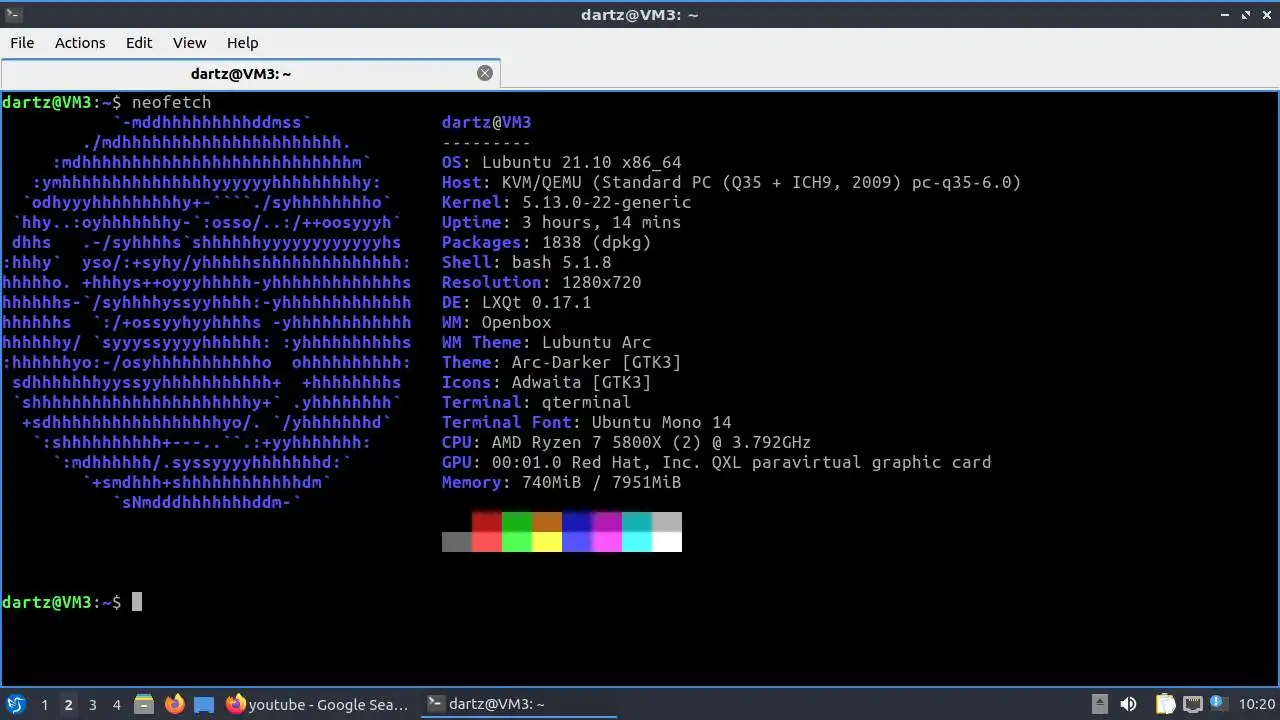The height and width of the screenshot is (720, 1280).
Task: Close the qterminal window
Action: click(1266, 14)
